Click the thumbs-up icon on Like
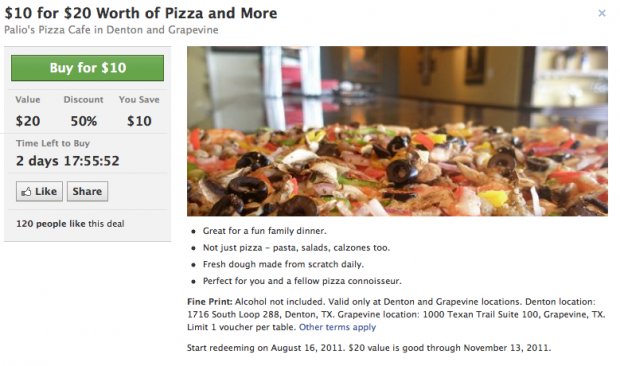620x366 pixels. (x=26, y=192)
